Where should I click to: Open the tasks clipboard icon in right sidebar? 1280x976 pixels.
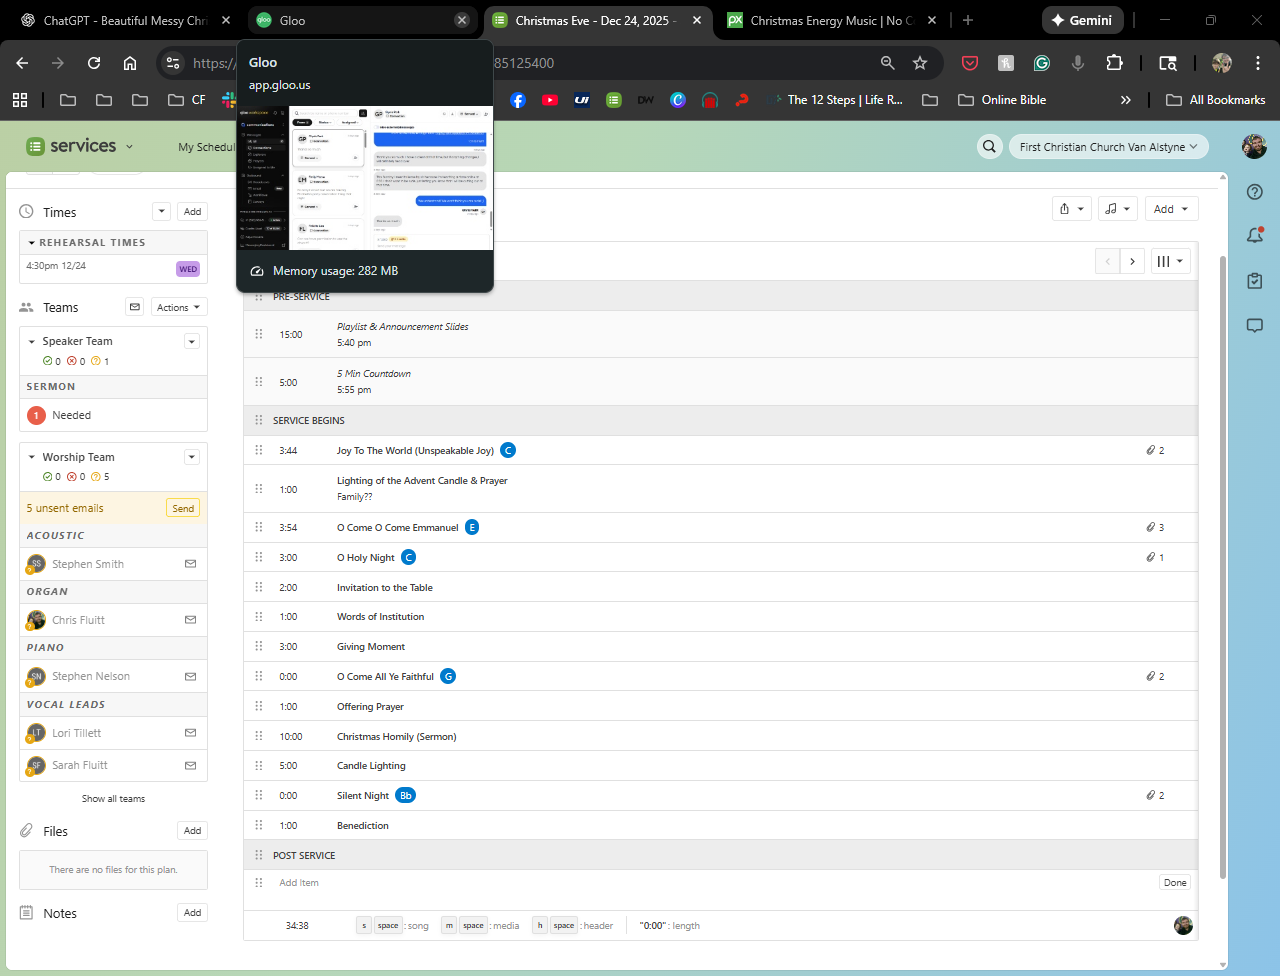1255,281
